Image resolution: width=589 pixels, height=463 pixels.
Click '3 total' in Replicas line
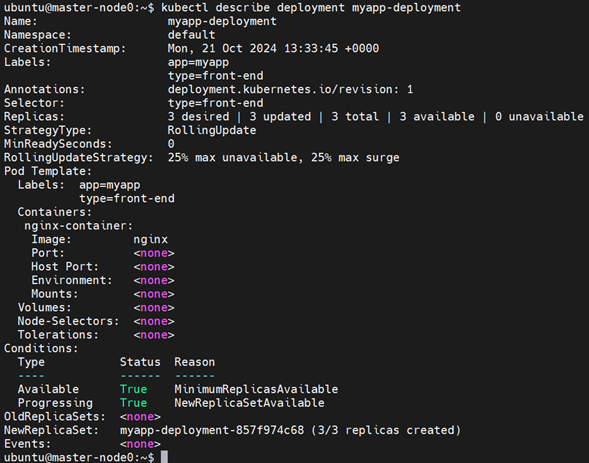(355, 117)
